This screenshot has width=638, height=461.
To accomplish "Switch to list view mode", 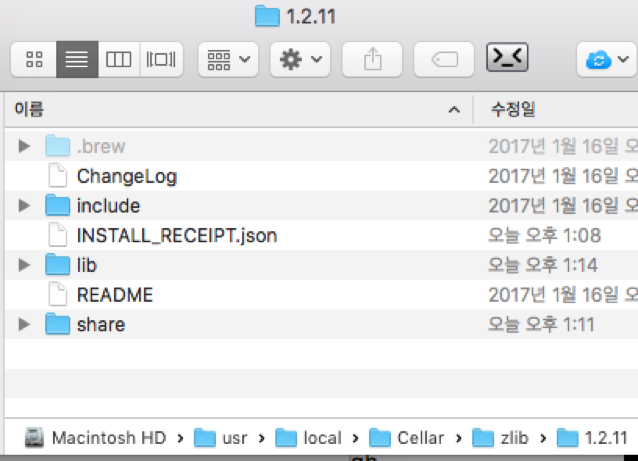I will (x=76, y=60).
